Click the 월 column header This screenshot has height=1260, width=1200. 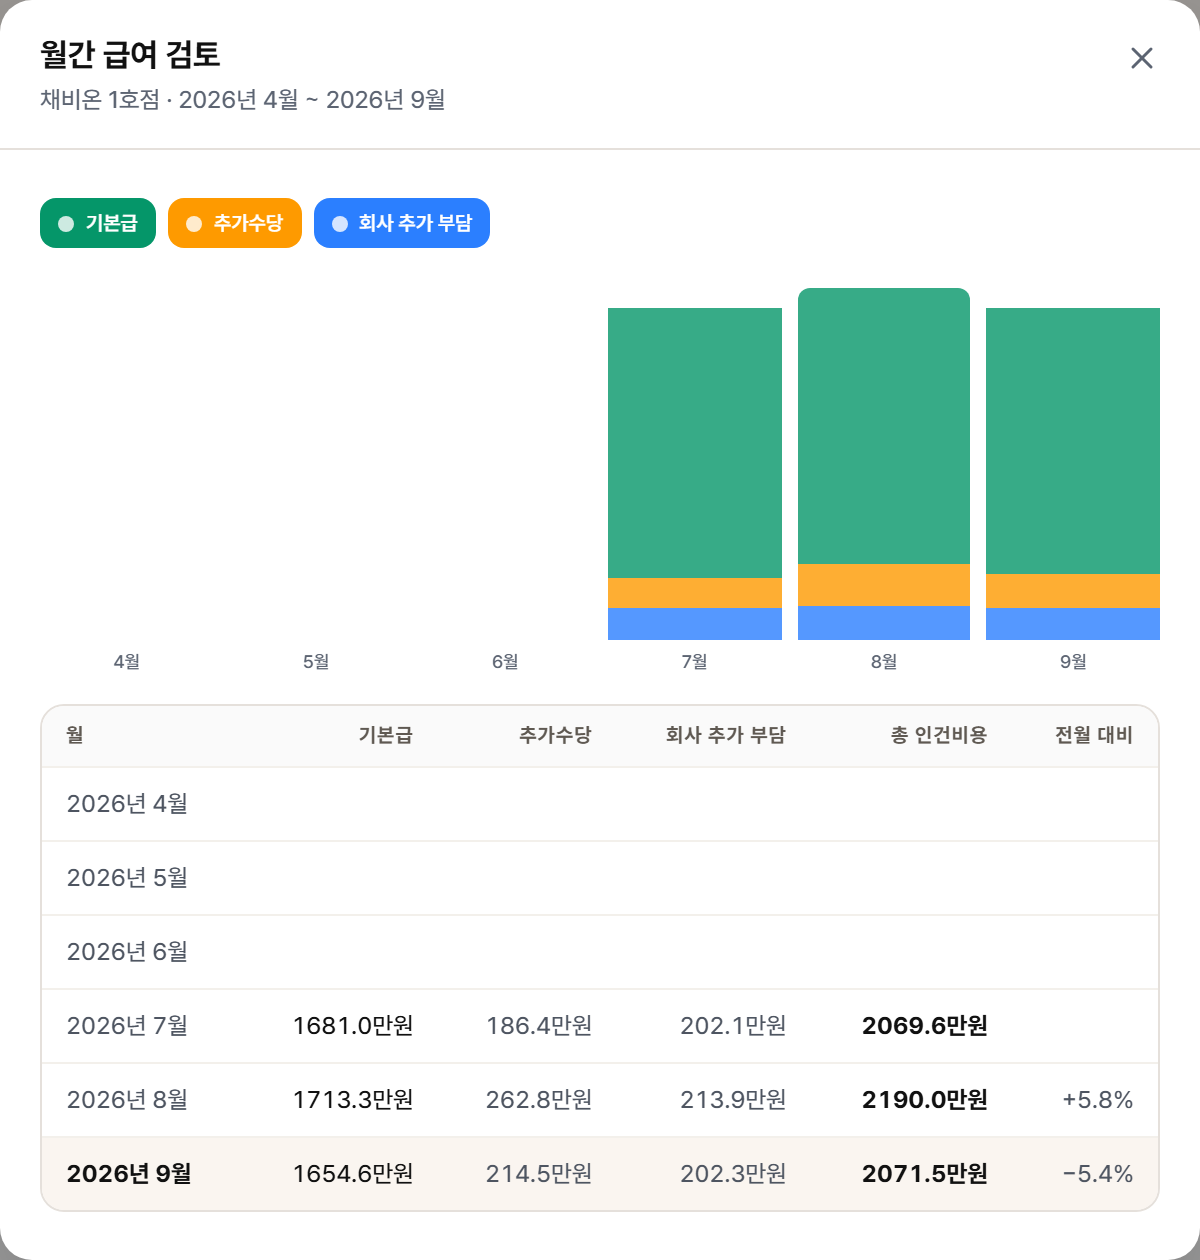click(x=75, y=735)
